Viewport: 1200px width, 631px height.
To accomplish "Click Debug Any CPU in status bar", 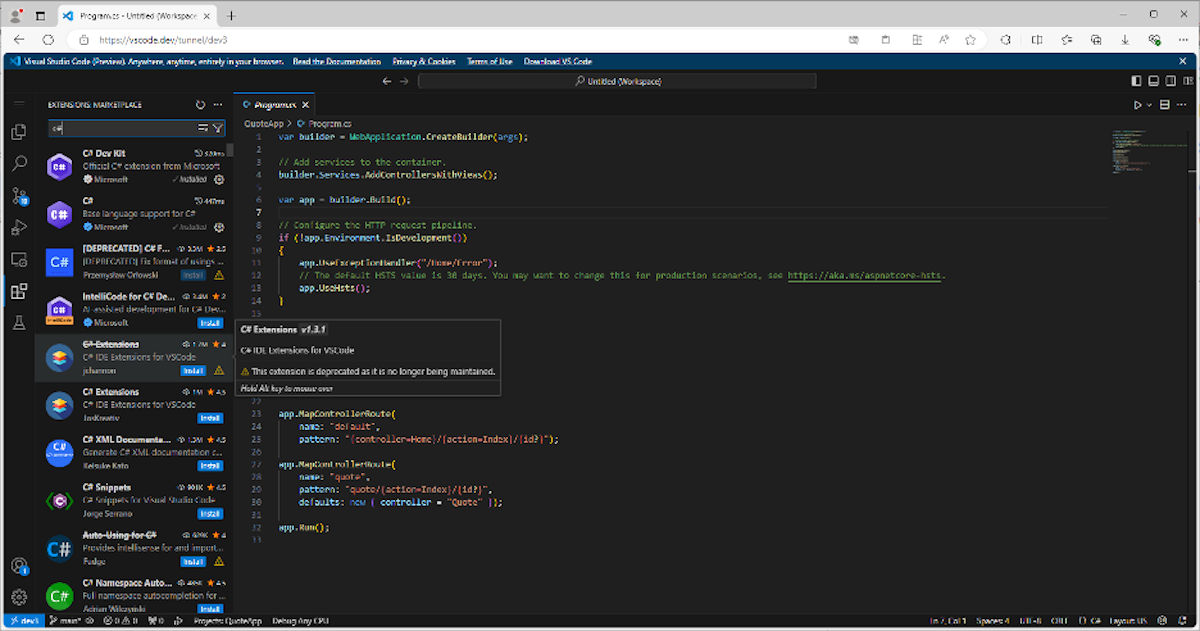I will pyautogui.click(x=301, y=621).
